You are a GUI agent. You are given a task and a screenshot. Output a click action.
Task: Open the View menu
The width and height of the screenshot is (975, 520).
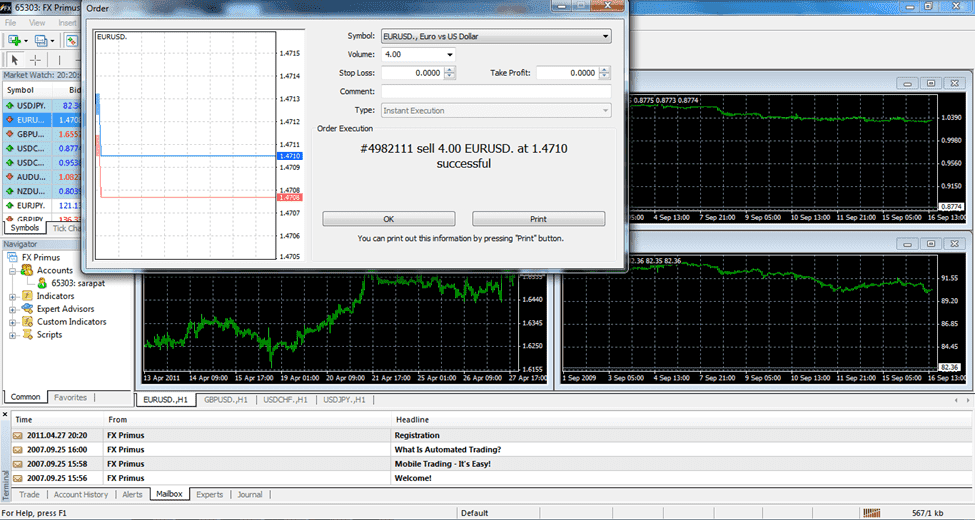tap(37, 22)
